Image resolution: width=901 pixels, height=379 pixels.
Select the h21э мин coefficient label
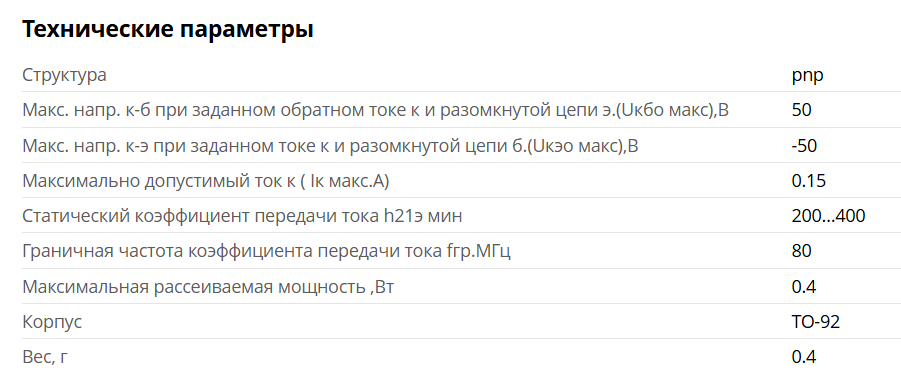(242, 216)
